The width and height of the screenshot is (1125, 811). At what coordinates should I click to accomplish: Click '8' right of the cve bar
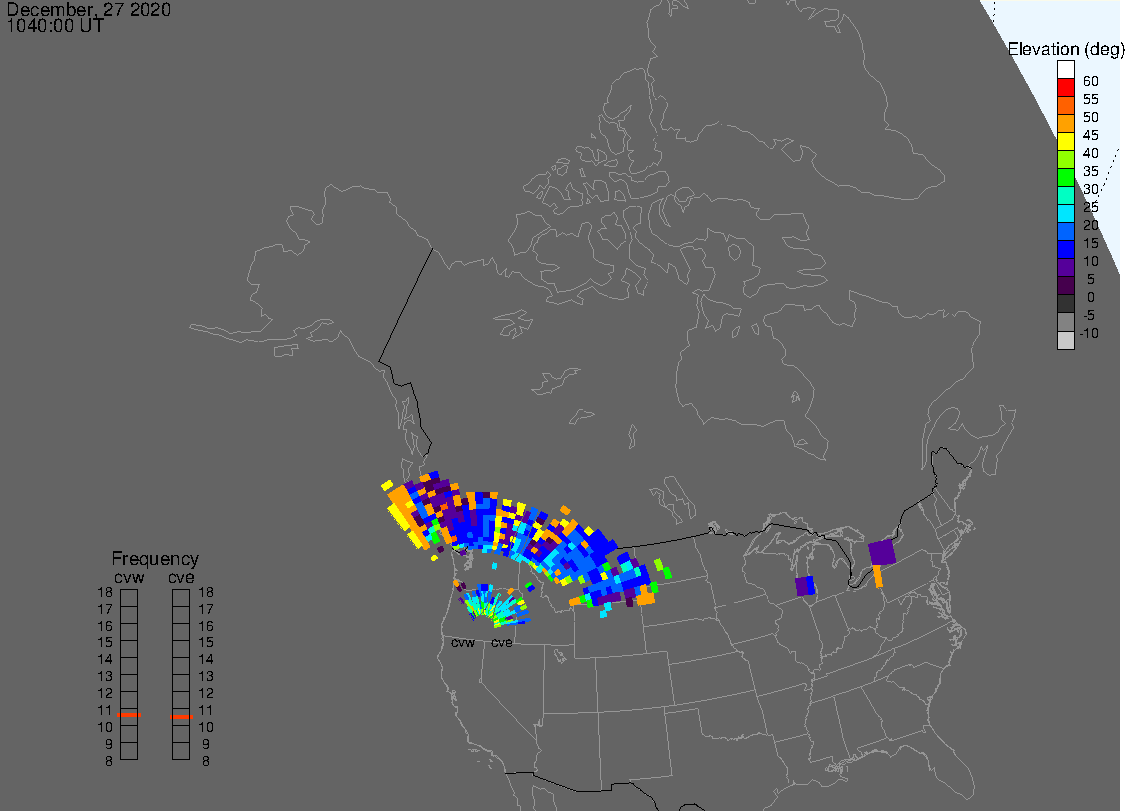(206, 761)
